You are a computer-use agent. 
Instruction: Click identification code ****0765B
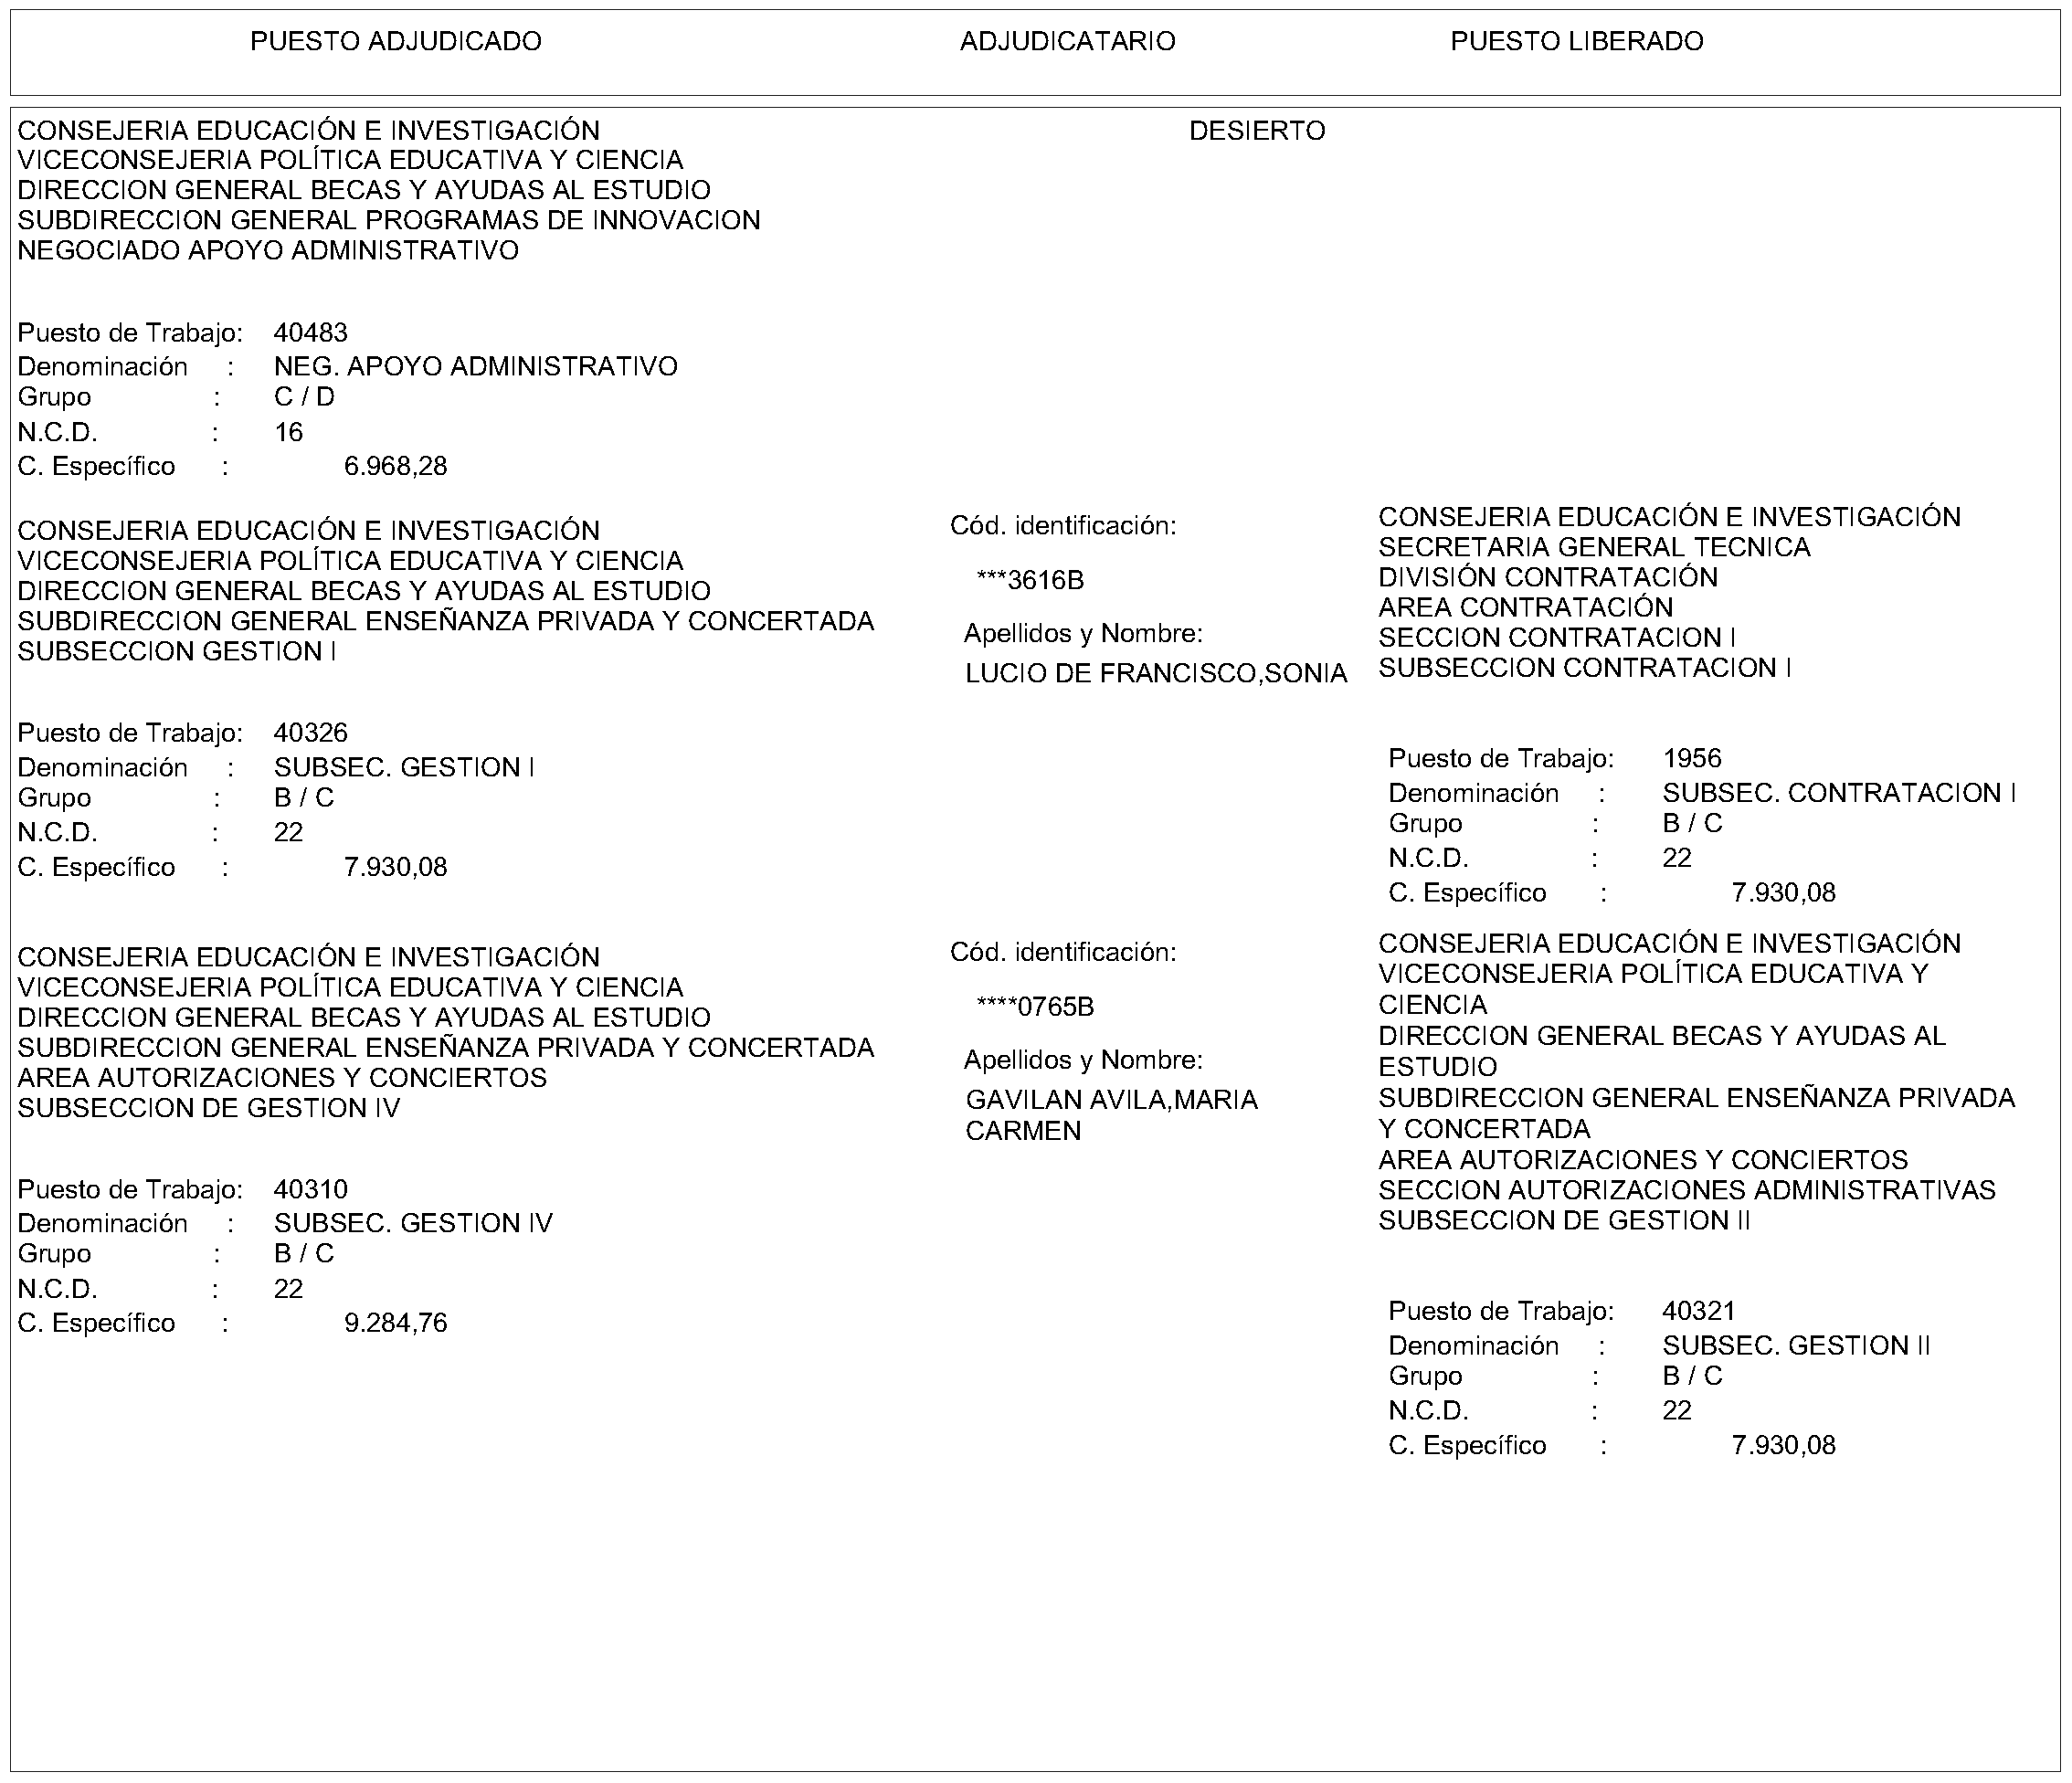pyautogui.click(x=1034, y=1007)
